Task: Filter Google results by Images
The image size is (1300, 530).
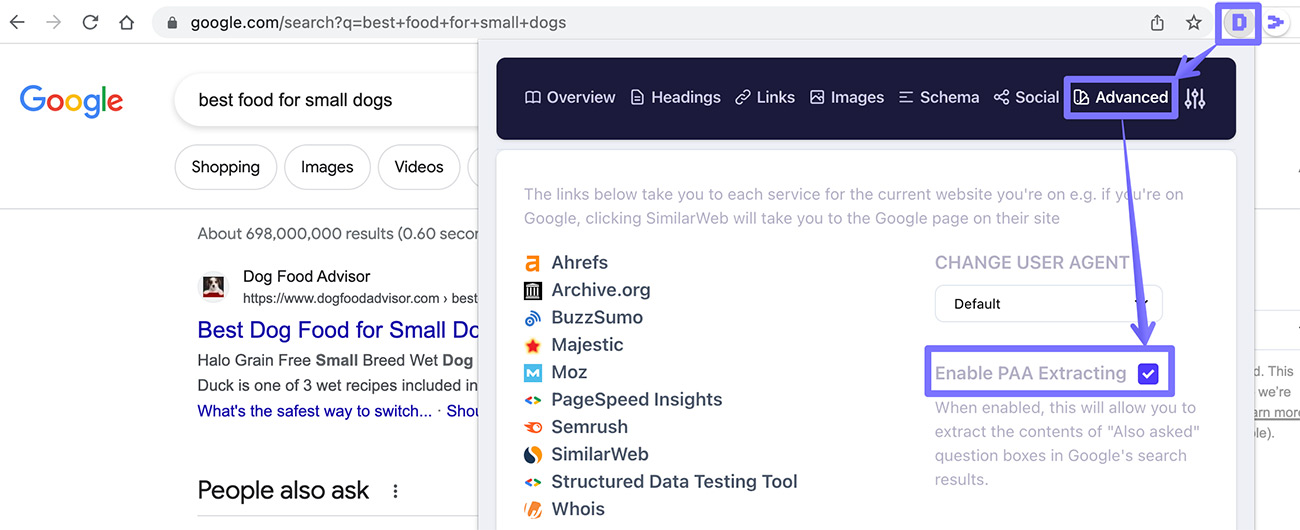Action: tap(327, 167)
